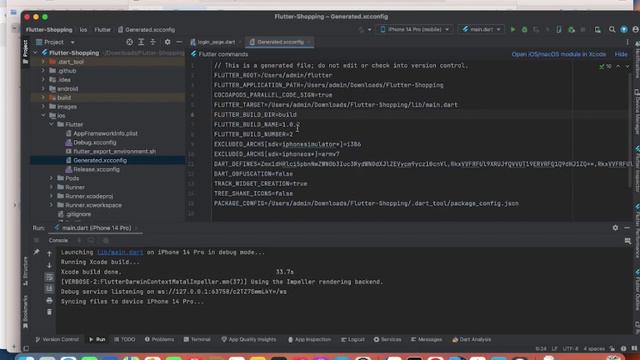Open the Logcat tool window tab
Image resolution: width=640 pixels, height=360 pixels.
point(353,340)
